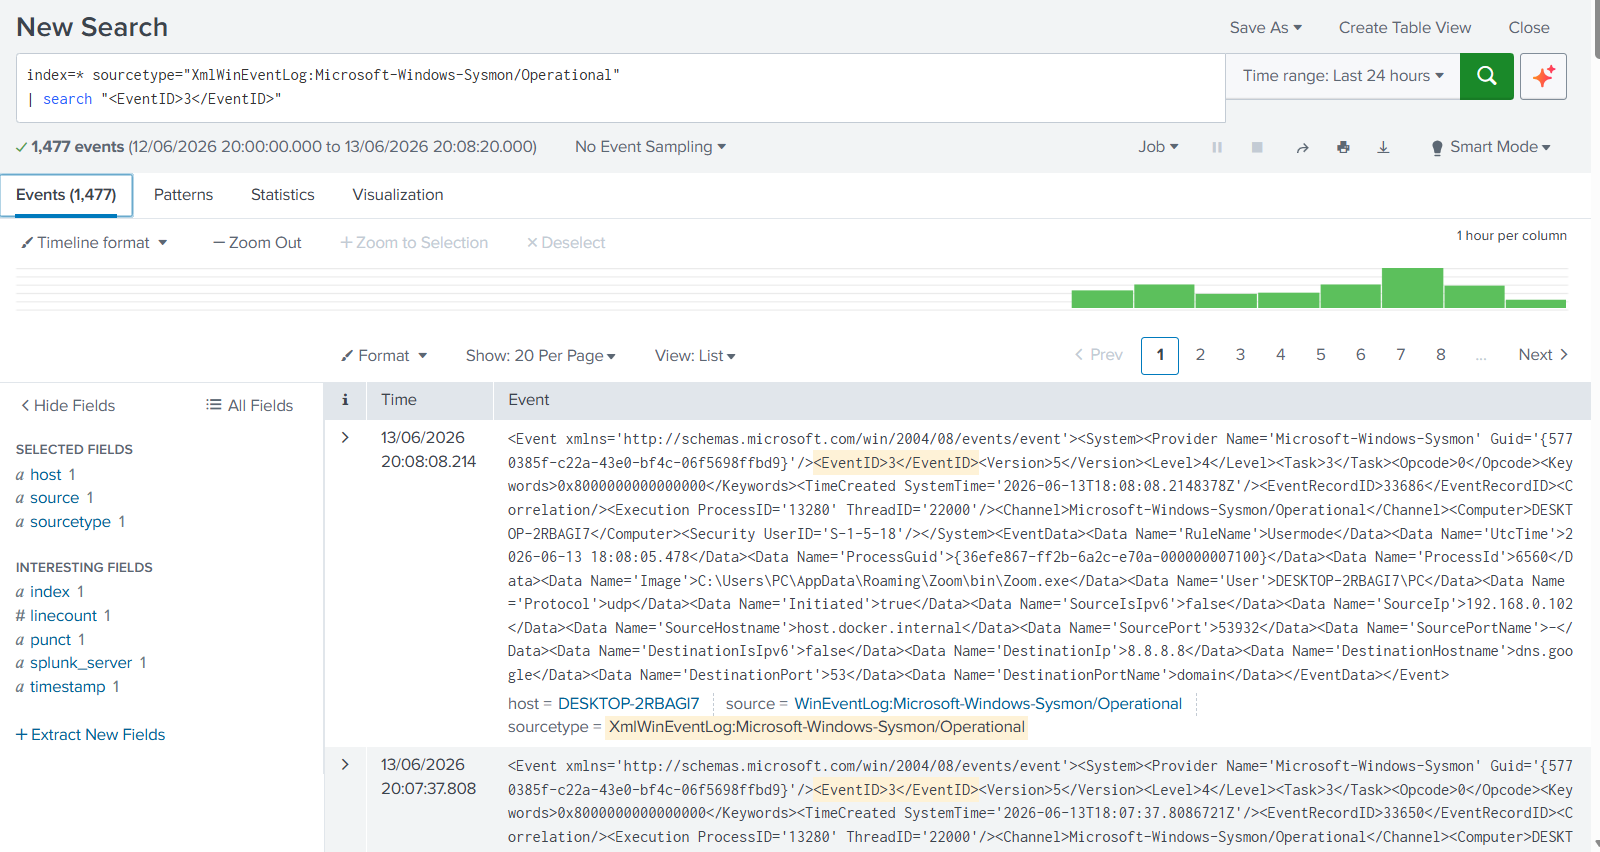The image size is (1600, 852).
Task: Open the timestamp interesting field
Action: click(x=68, y=687)
